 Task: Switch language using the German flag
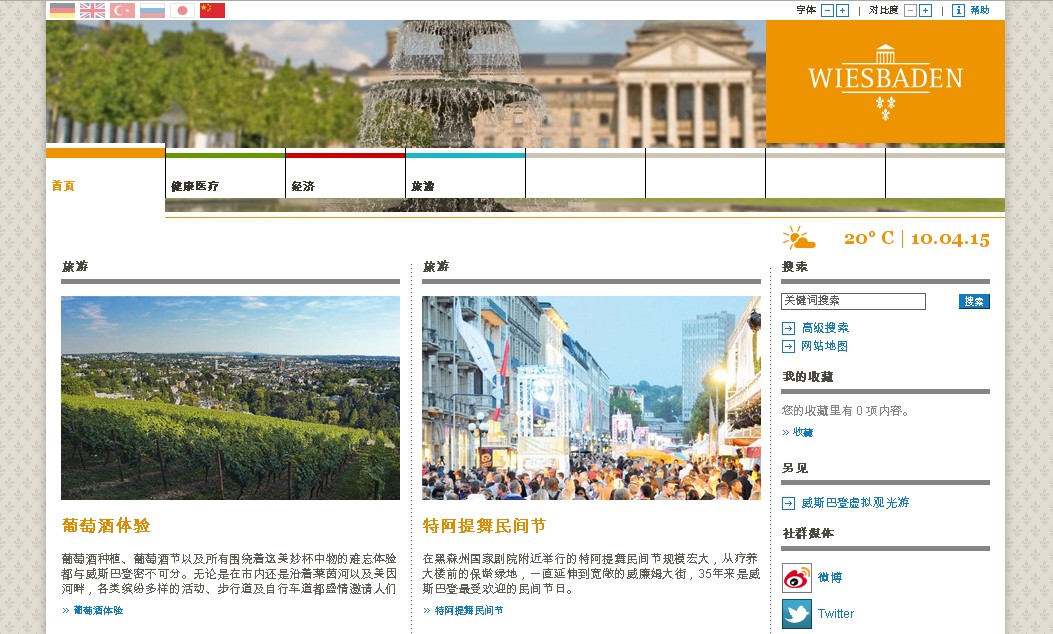point(62,10)
